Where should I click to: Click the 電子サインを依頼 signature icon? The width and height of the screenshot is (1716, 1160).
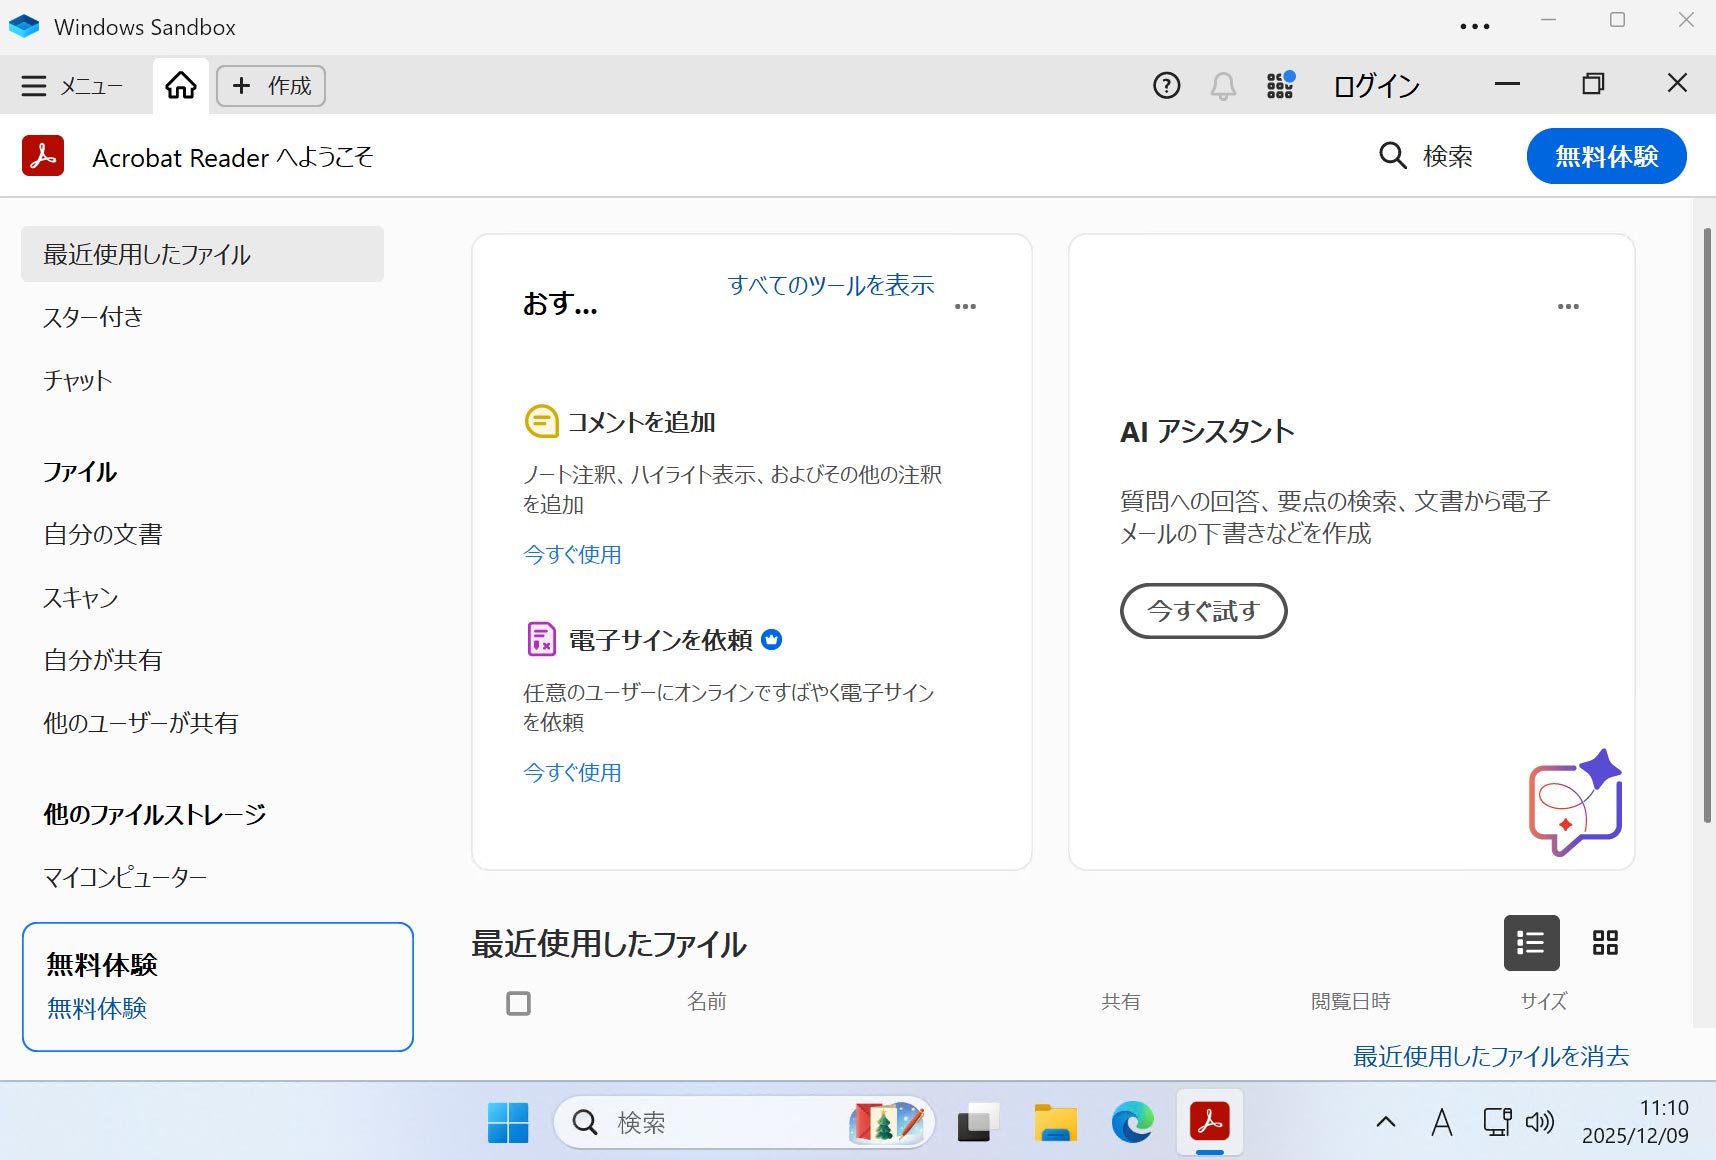pyautogui.click(x=541, y=639)
